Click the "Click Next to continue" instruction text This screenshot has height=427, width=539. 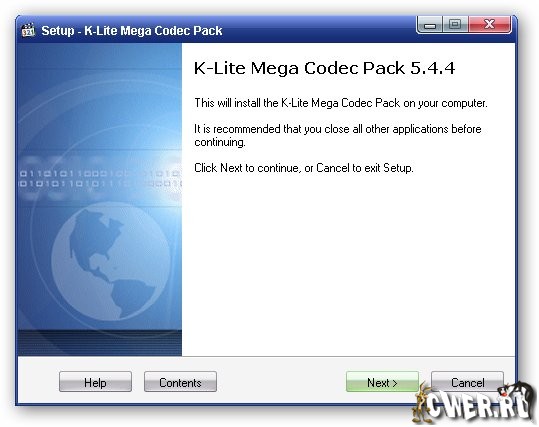304,168
